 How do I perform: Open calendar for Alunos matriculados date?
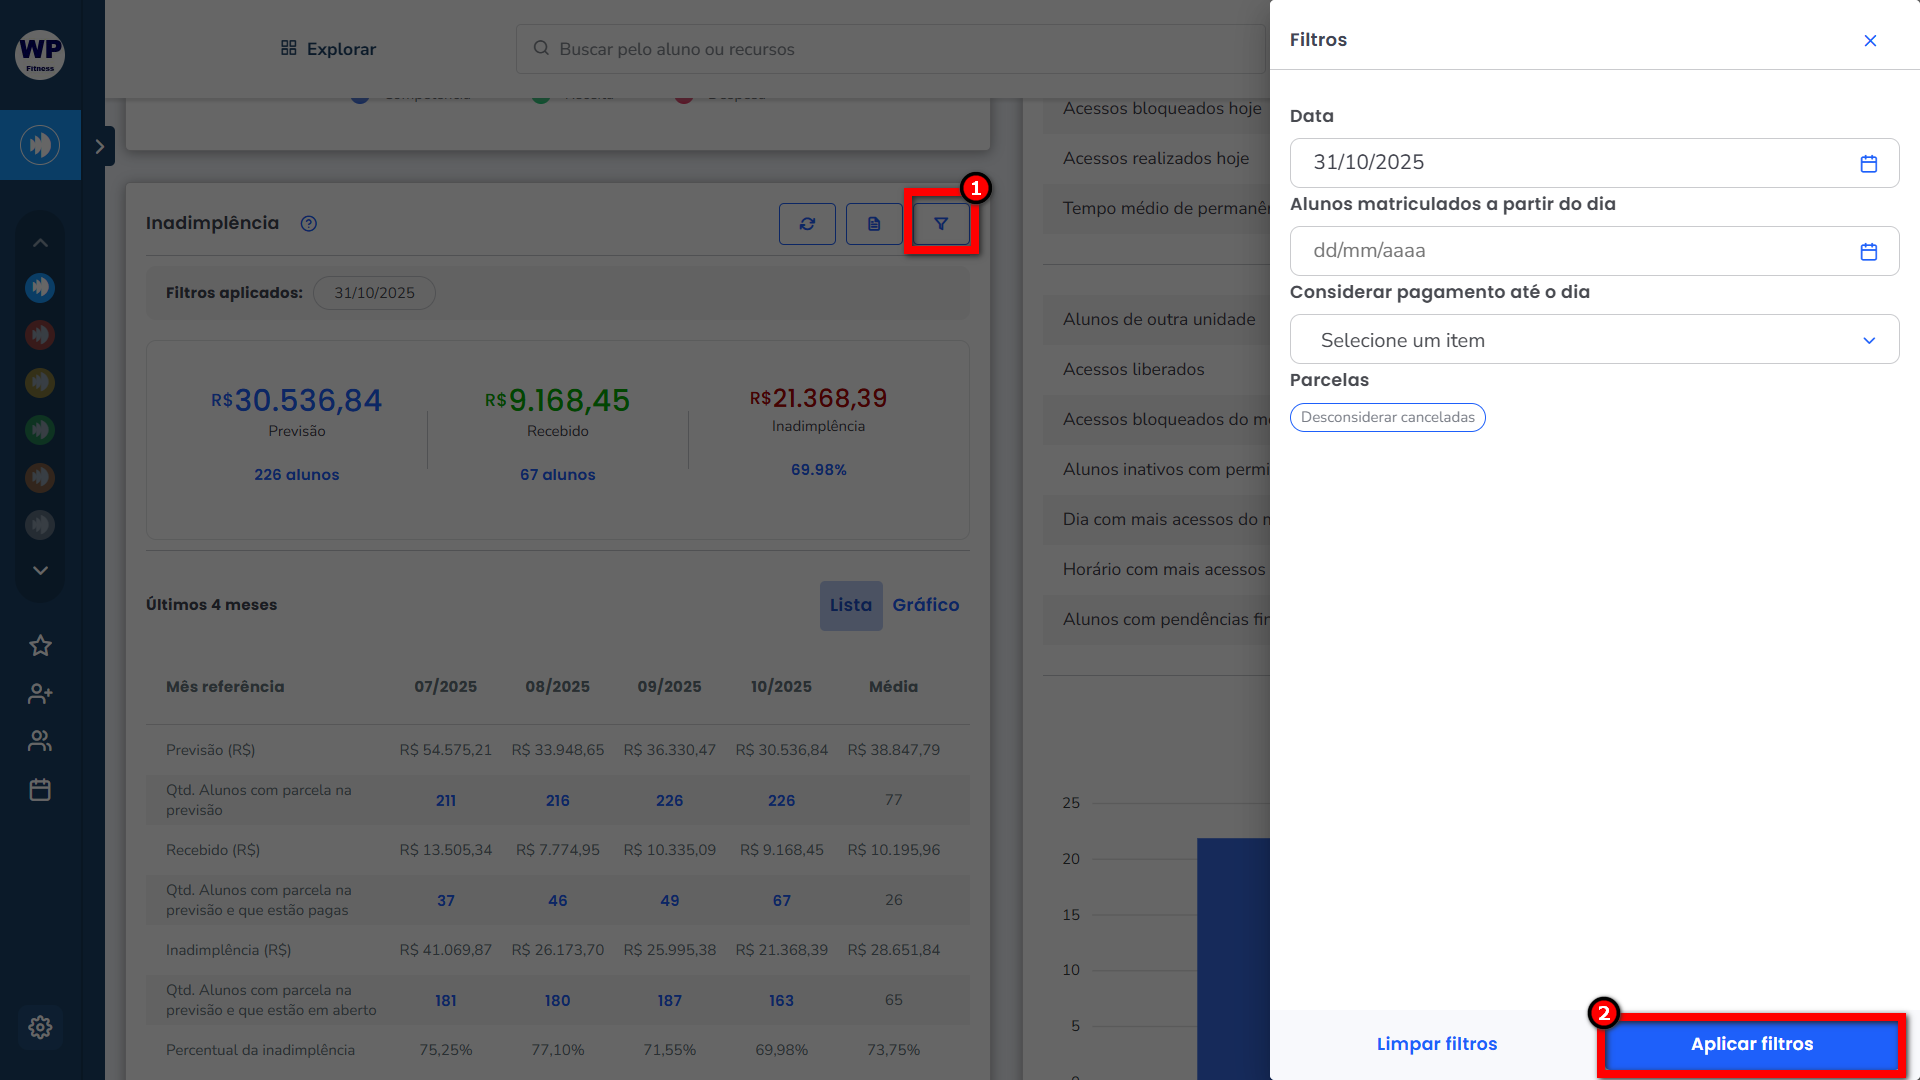pyautogui.click(x=1868, y=251)
